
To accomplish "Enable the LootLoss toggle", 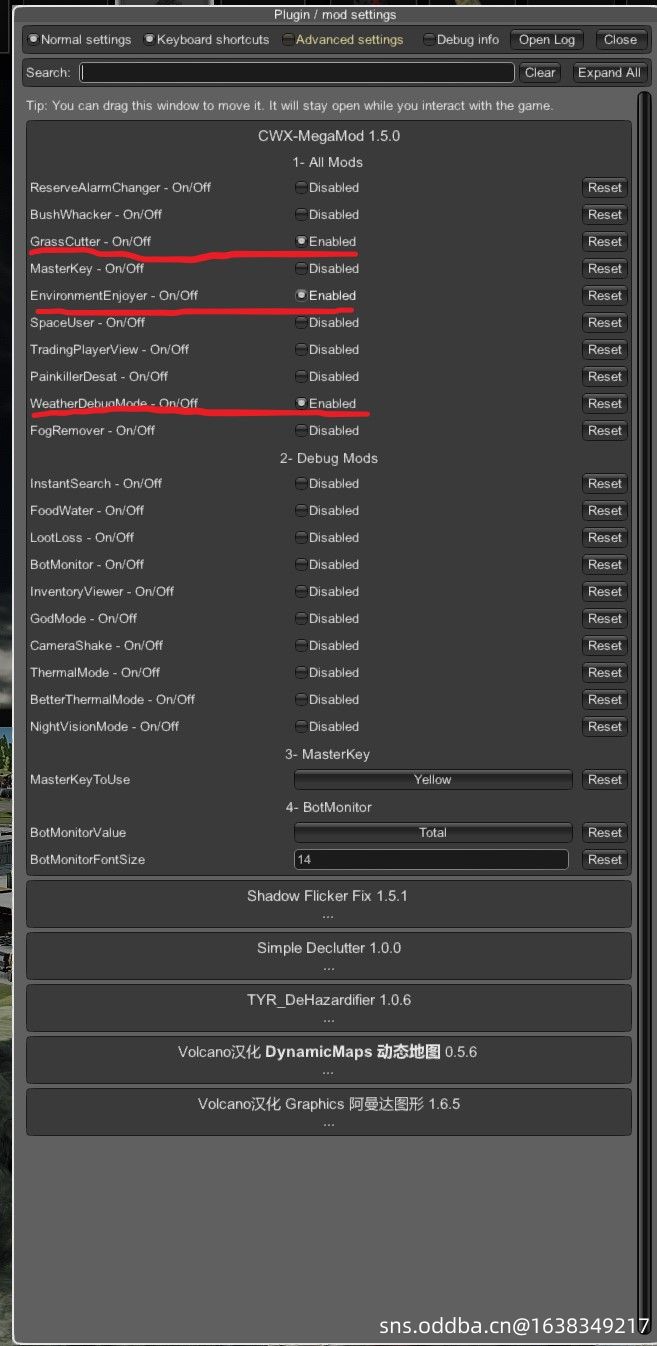I will coord(327,538).
